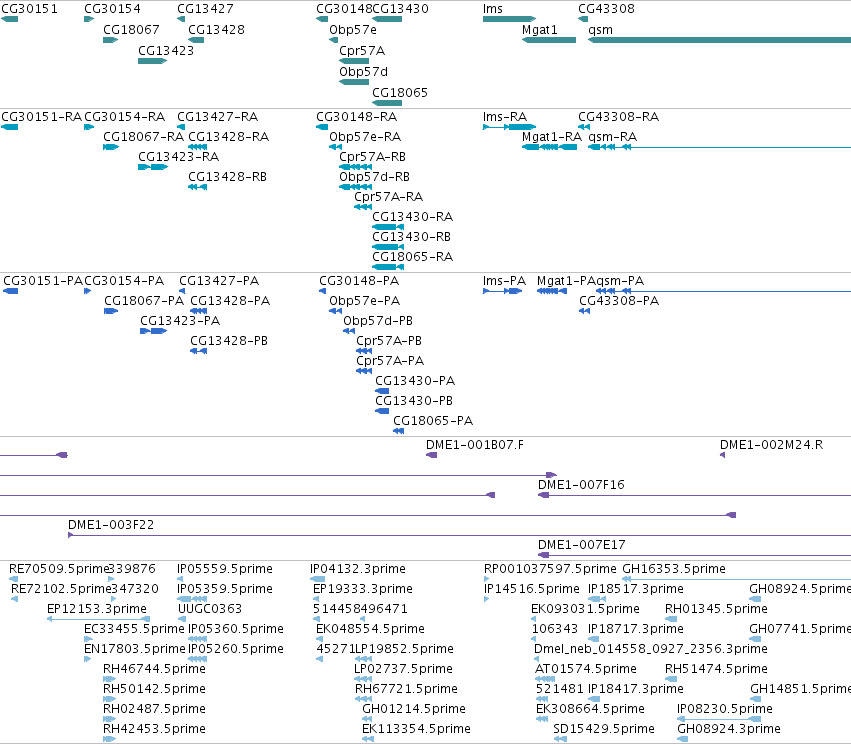Select the DME1-002M24.R clone label
The height and width of the screenshot is (744, 851).
[771, 445]
